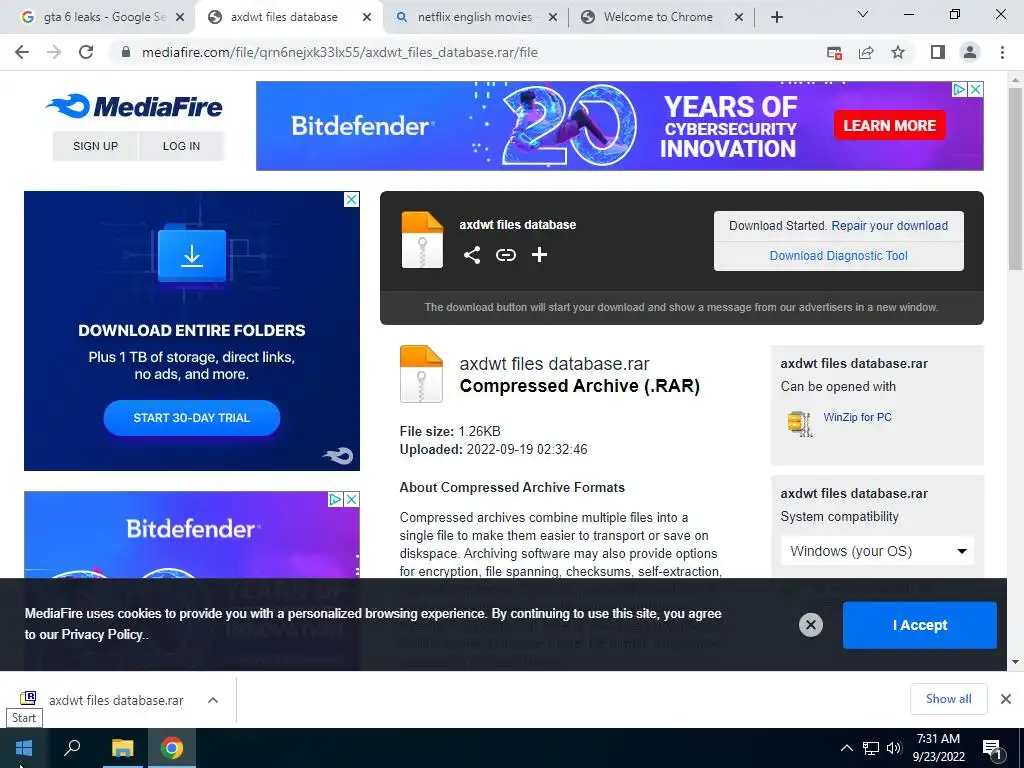1024x768 pixels.
Task: Switch to Welcome to Chrome tab
Action: point(658,17)
